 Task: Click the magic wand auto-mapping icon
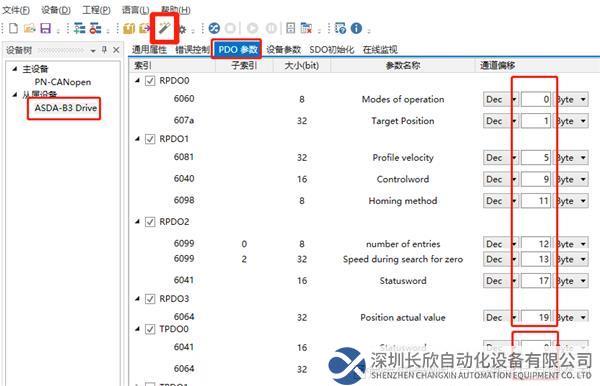coord(165,28)
